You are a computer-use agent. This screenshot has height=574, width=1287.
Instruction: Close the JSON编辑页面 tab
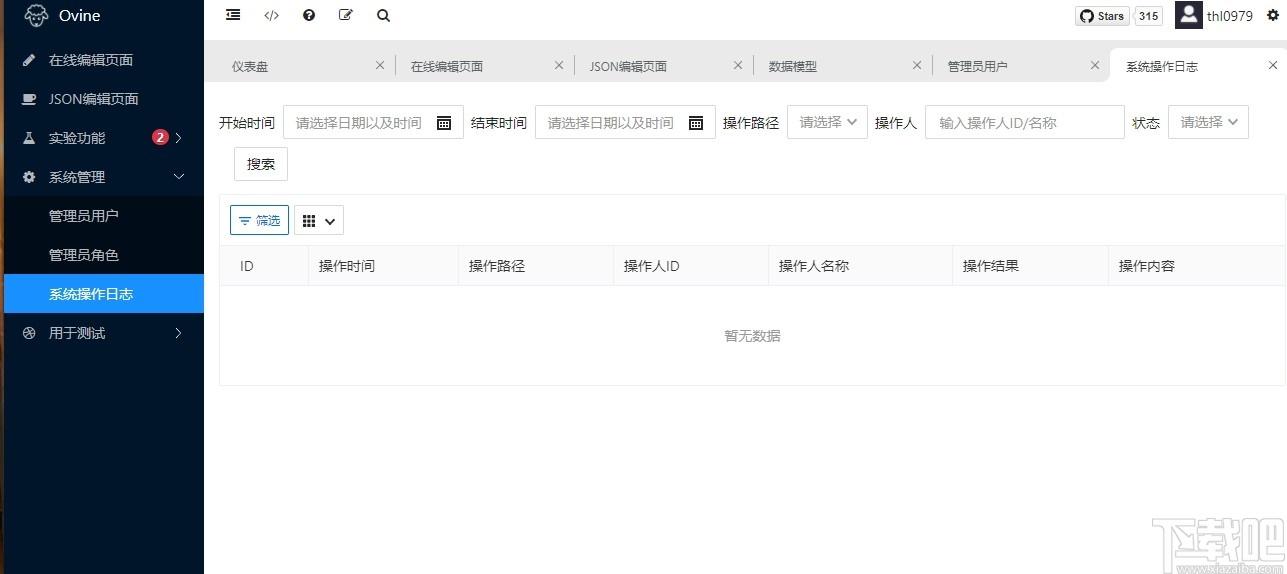(738, 65)
